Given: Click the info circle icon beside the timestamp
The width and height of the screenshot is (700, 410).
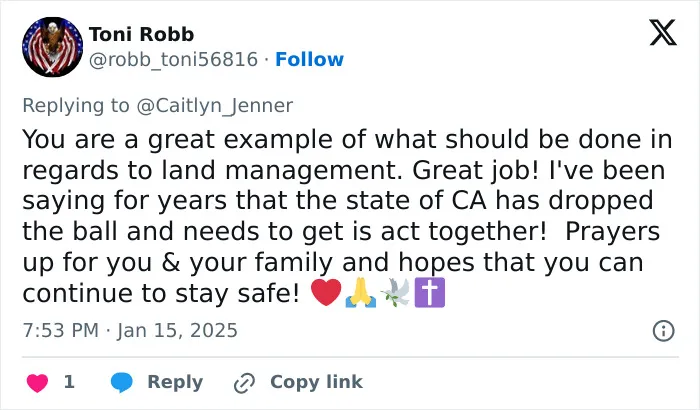Looking at the screenshot, I should click(663, 331).
